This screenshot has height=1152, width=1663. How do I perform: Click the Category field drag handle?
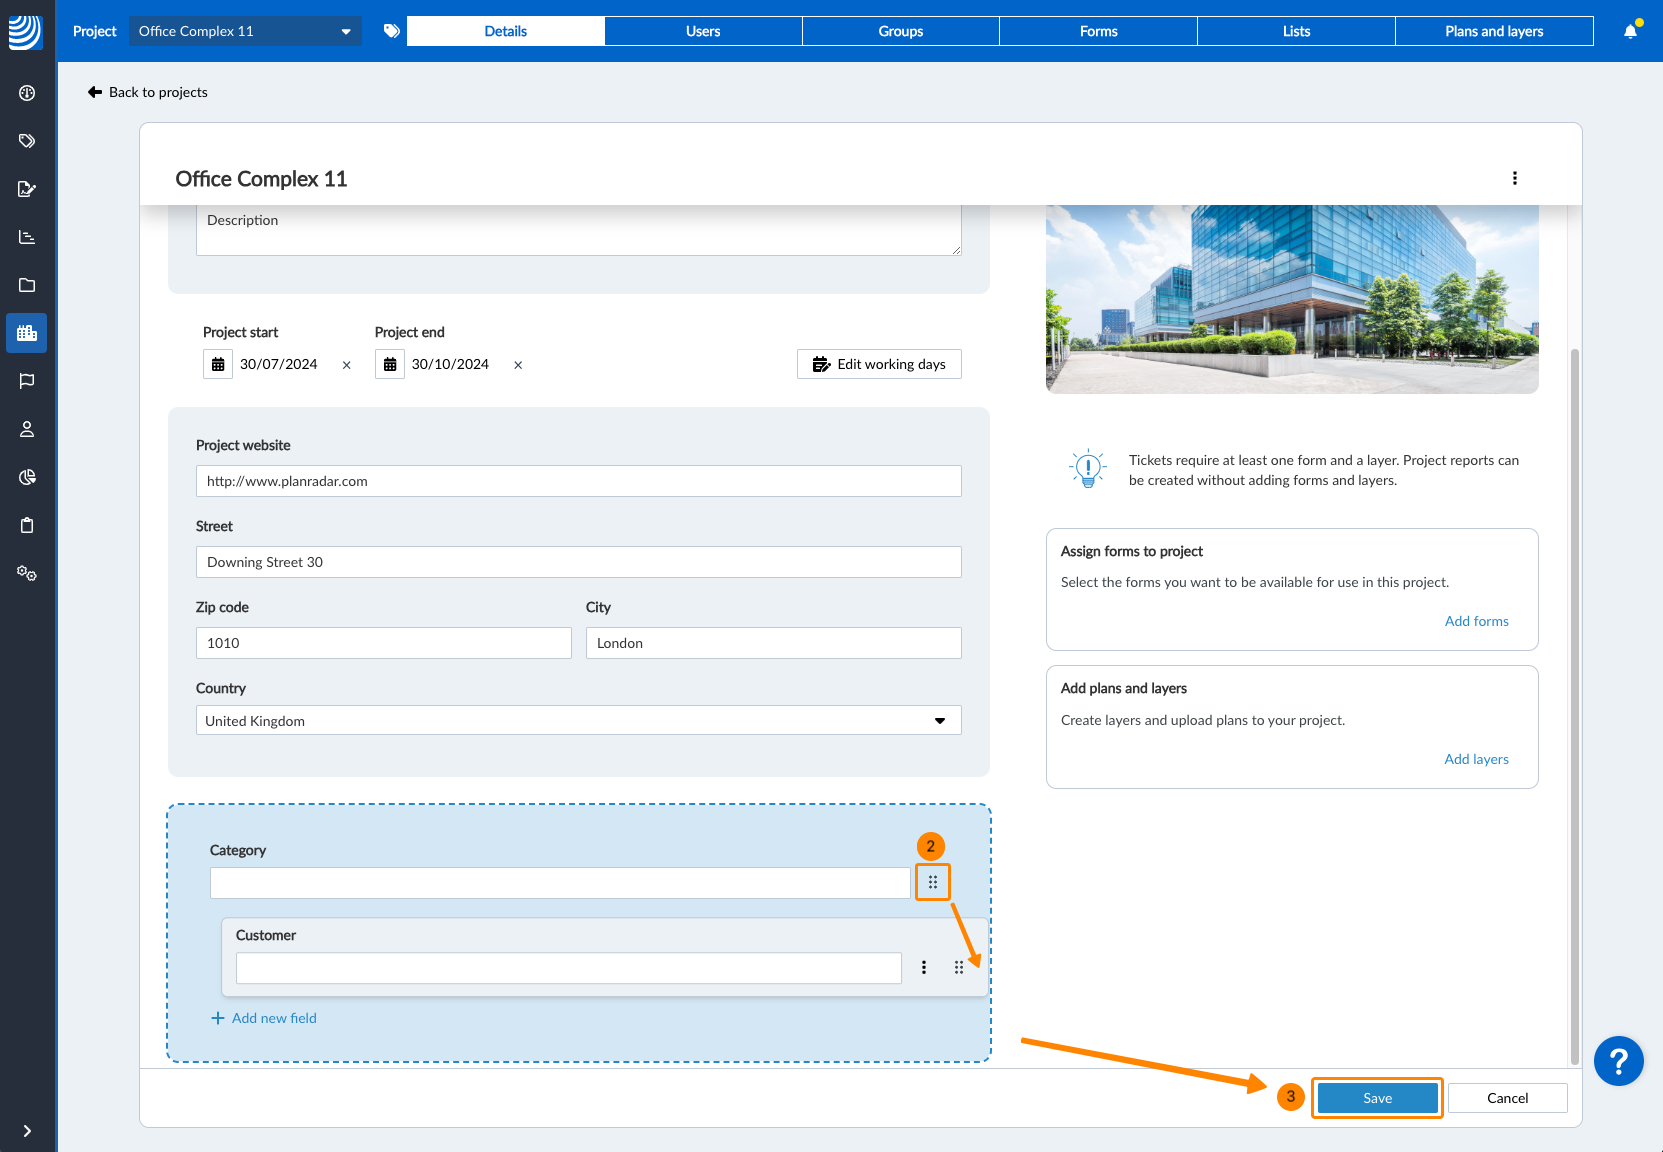point(932,882)
